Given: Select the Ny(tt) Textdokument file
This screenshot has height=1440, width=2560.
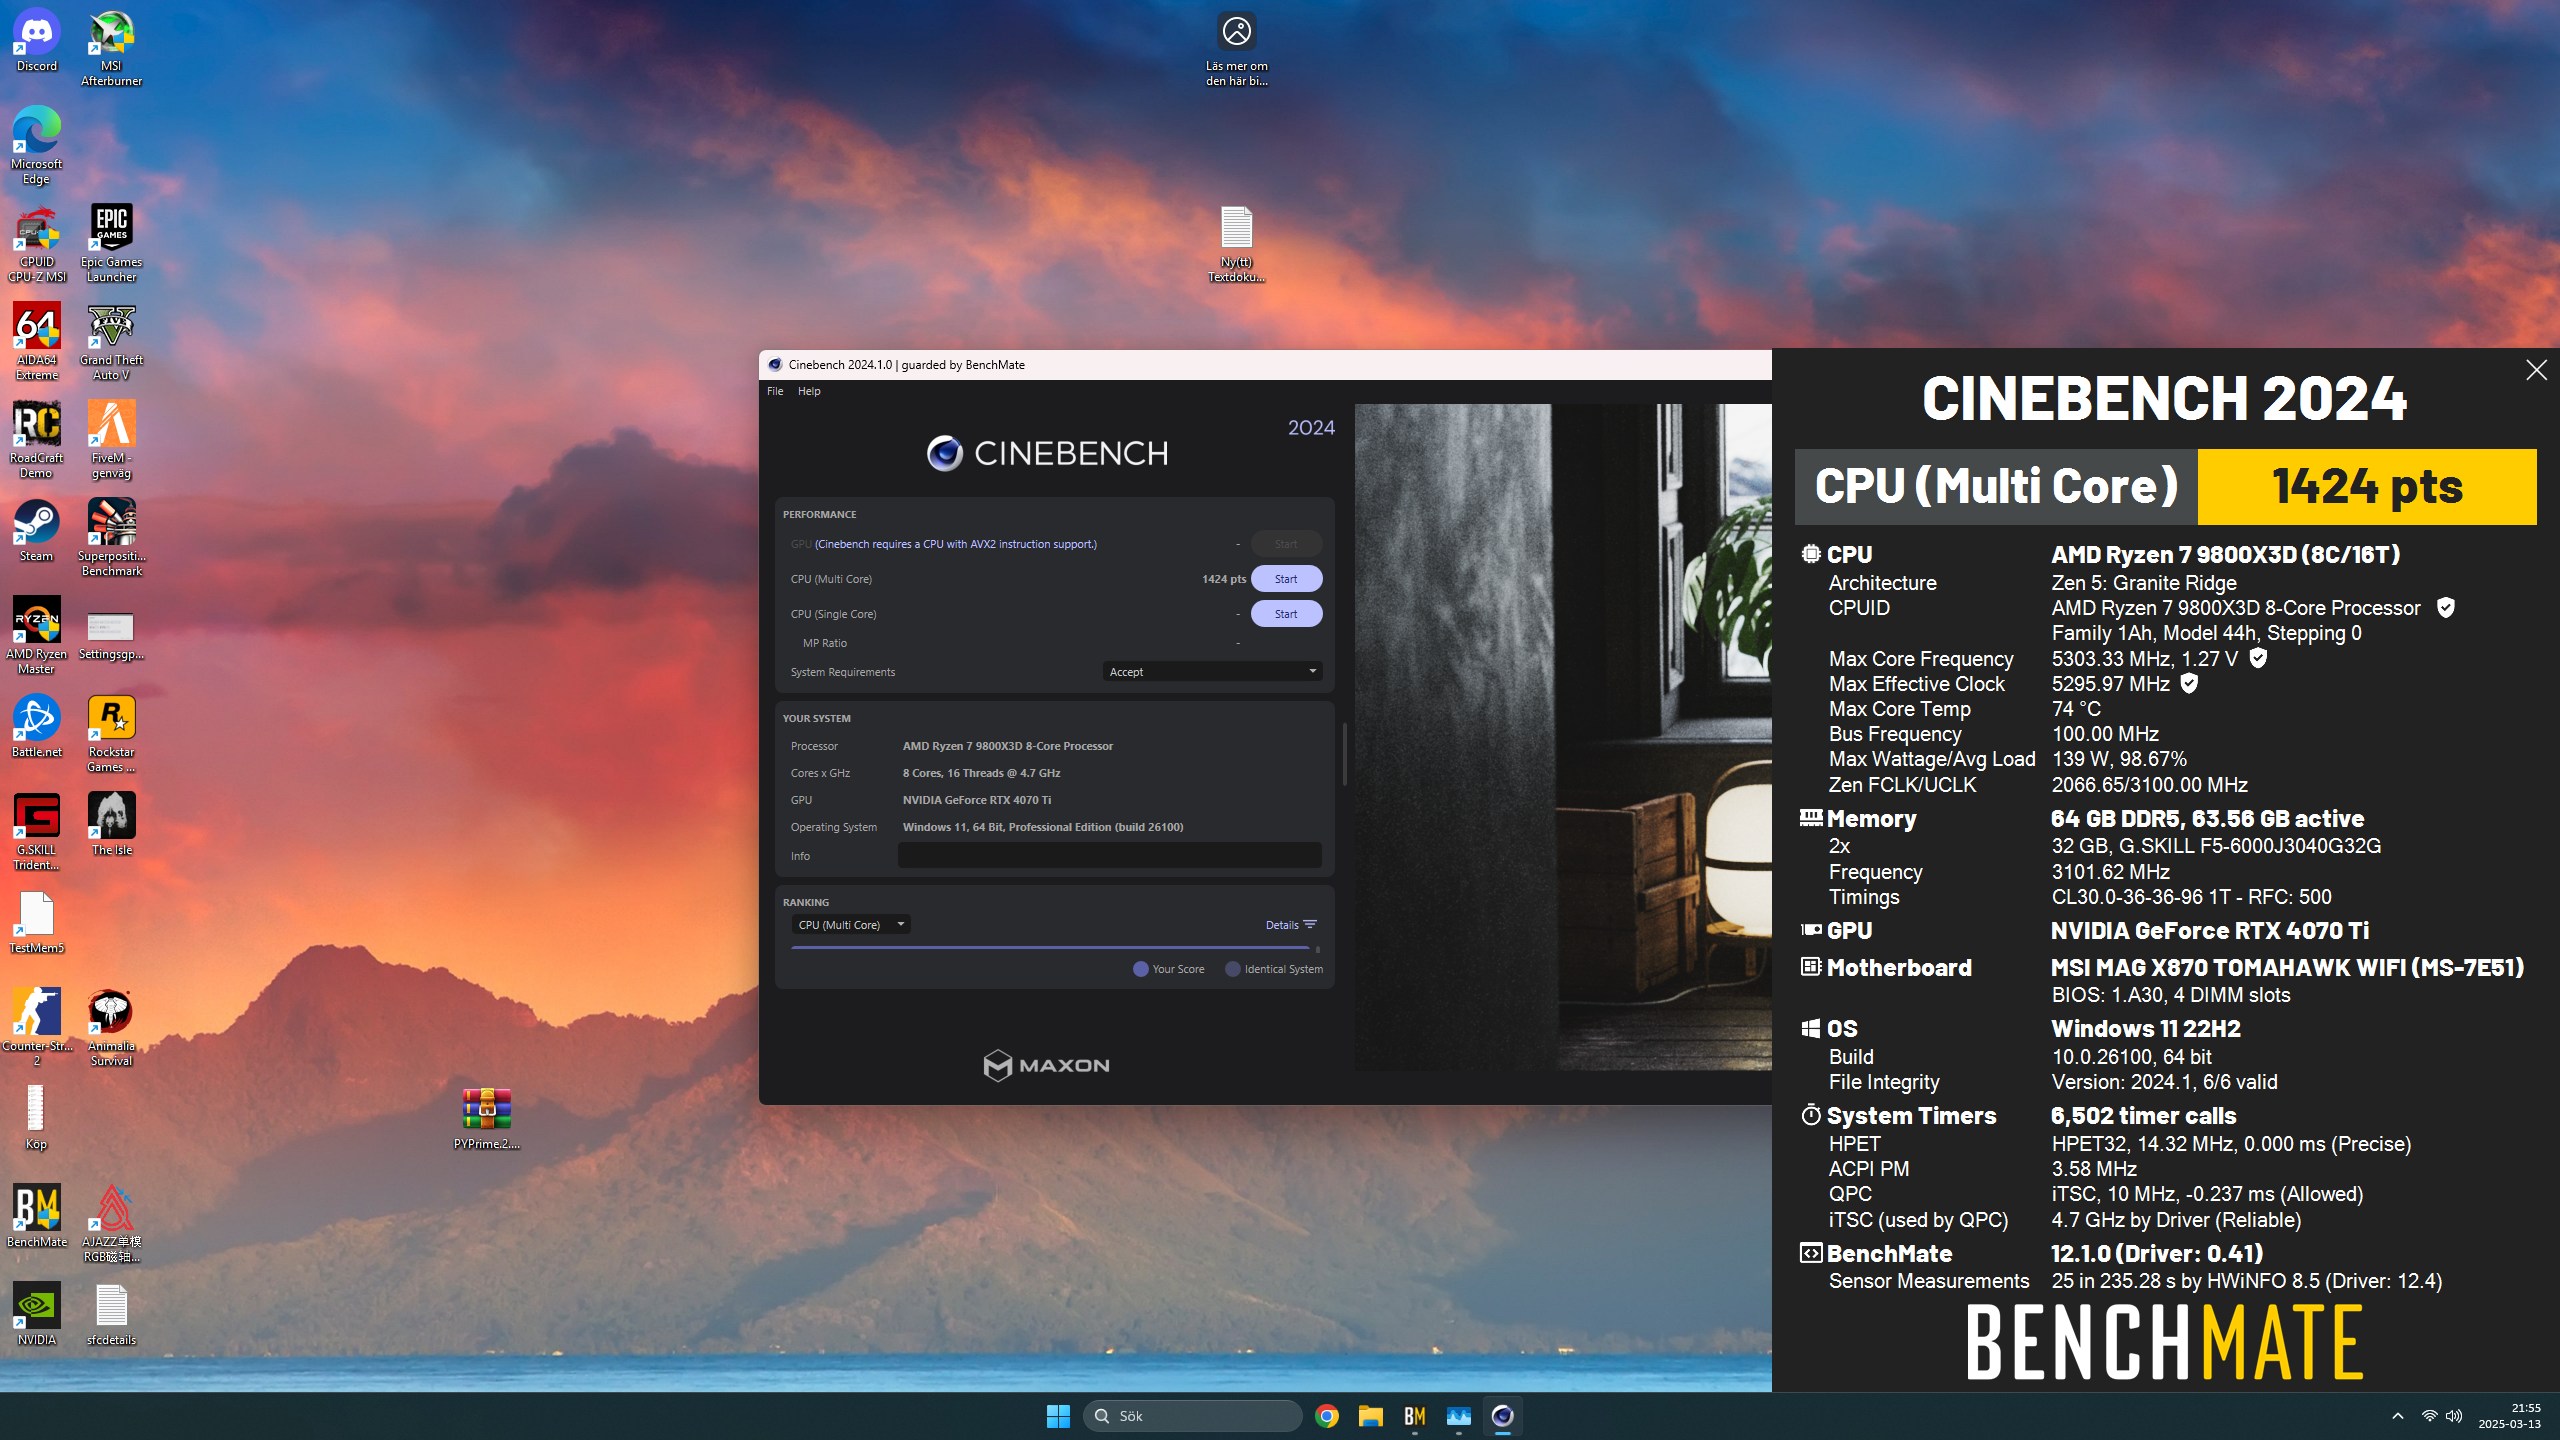Looking at the screenshot, I should pyautogui.click(x=1236, y=244).
